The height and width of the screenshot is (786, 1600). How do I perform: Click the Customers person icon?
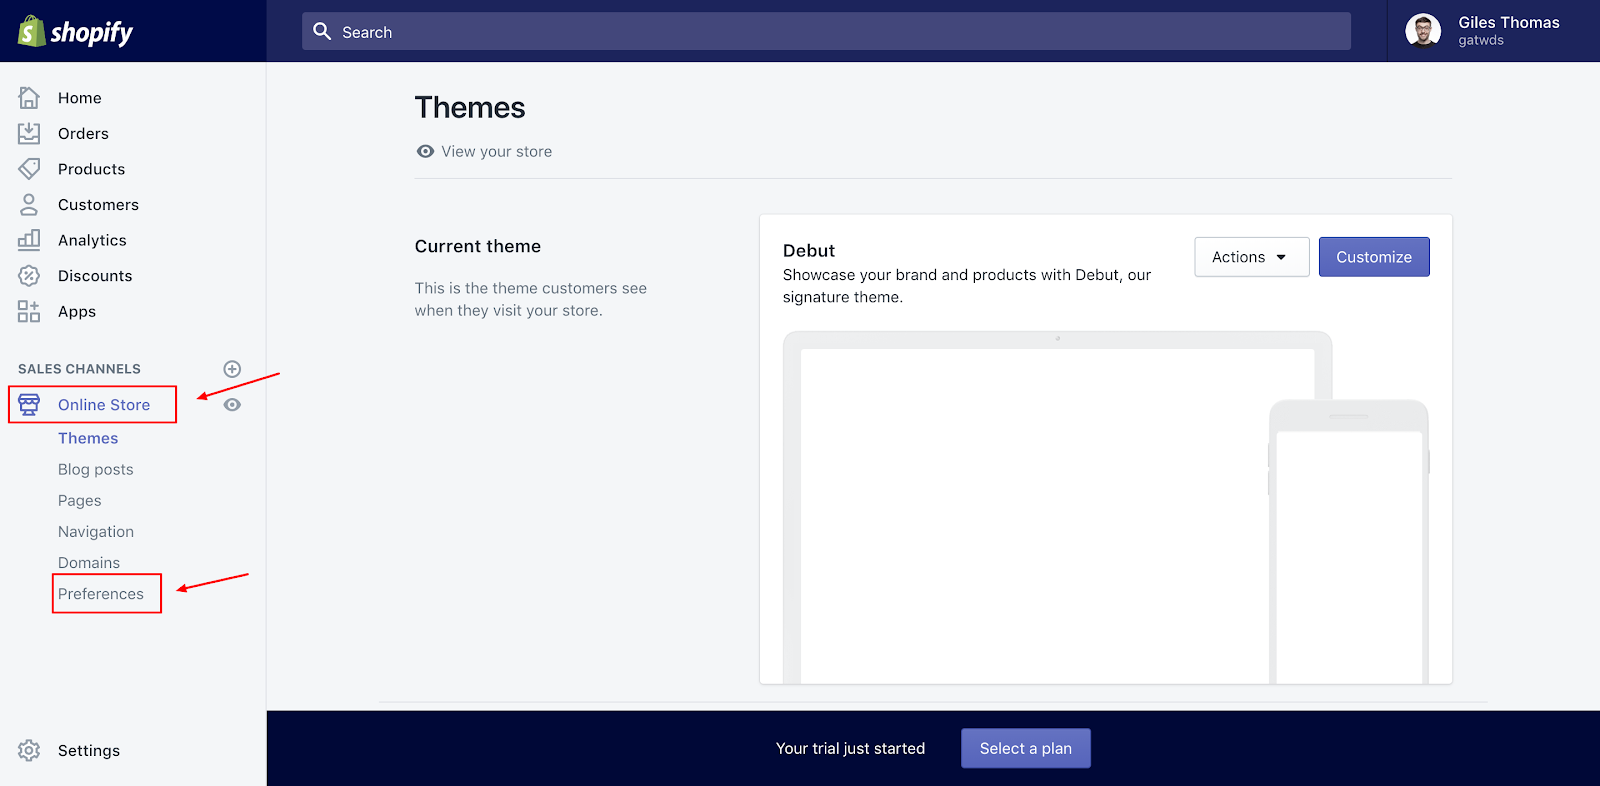tap(29, 204)
